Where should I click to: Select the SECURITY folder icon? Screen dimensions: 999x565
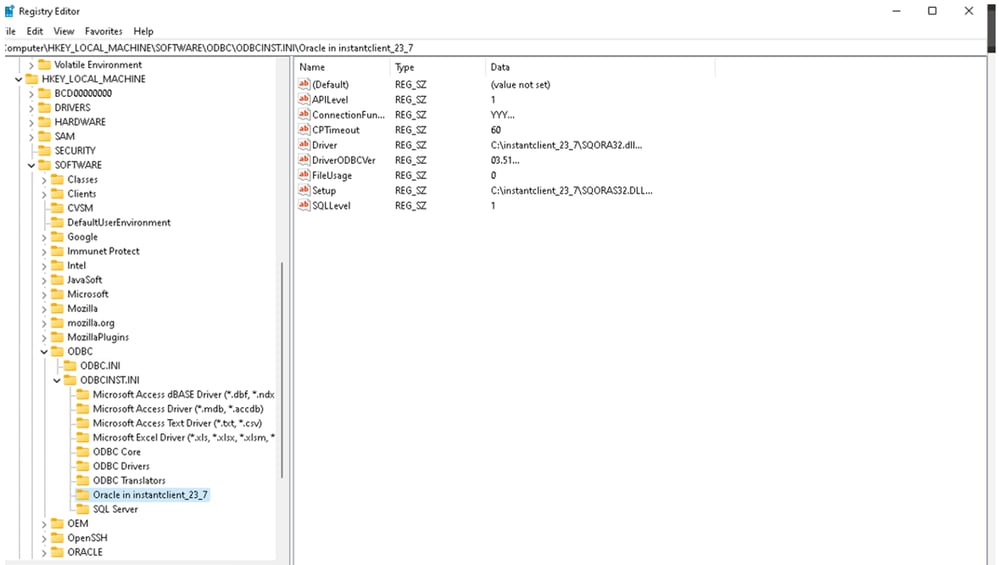45,150
